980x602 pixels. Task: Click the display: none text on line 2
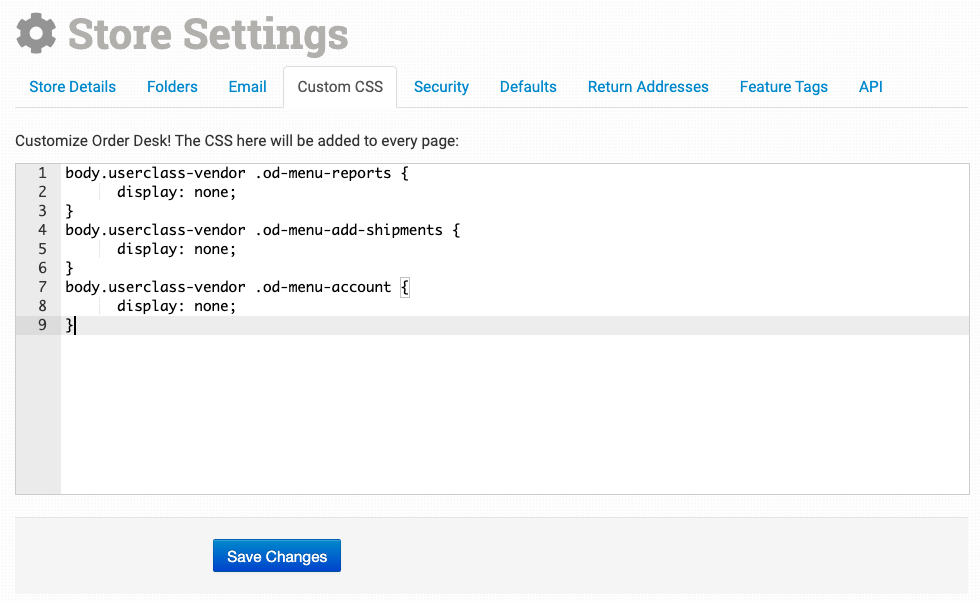click(176, 192)
